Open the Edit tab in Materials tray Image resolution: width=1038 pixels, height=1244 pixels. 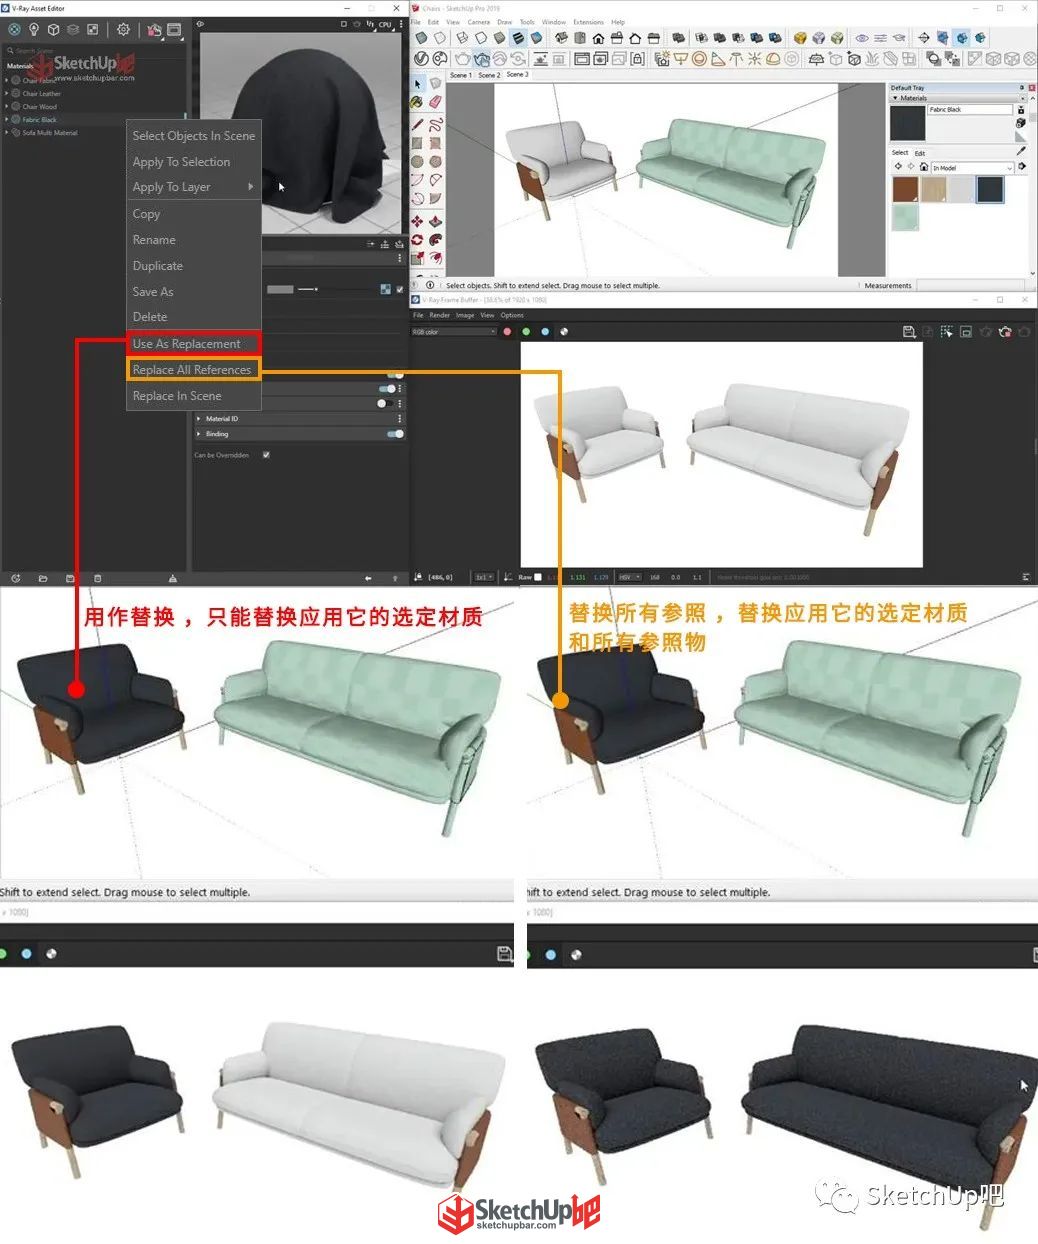920,153
